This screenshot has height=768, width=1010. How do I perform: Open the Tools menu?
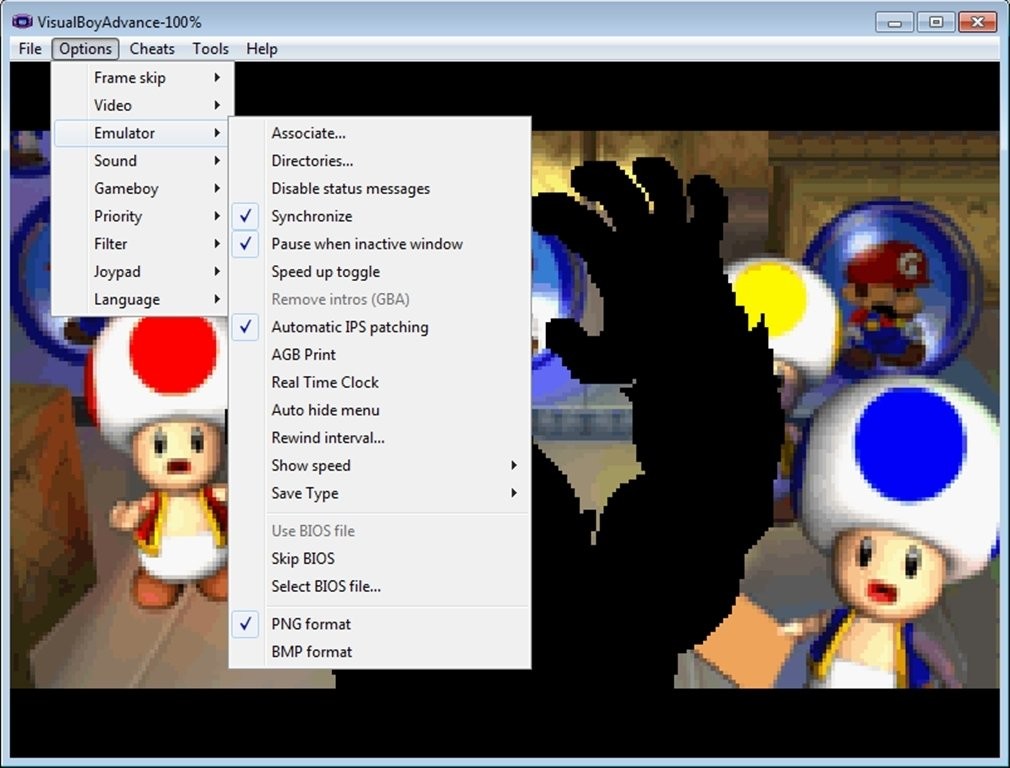(211, 49)
